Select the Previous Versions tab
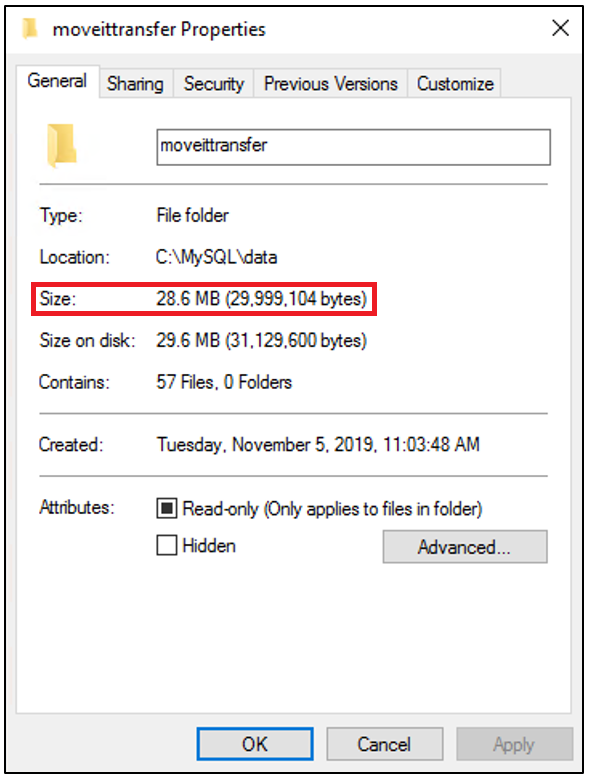 tap(331, 84)
